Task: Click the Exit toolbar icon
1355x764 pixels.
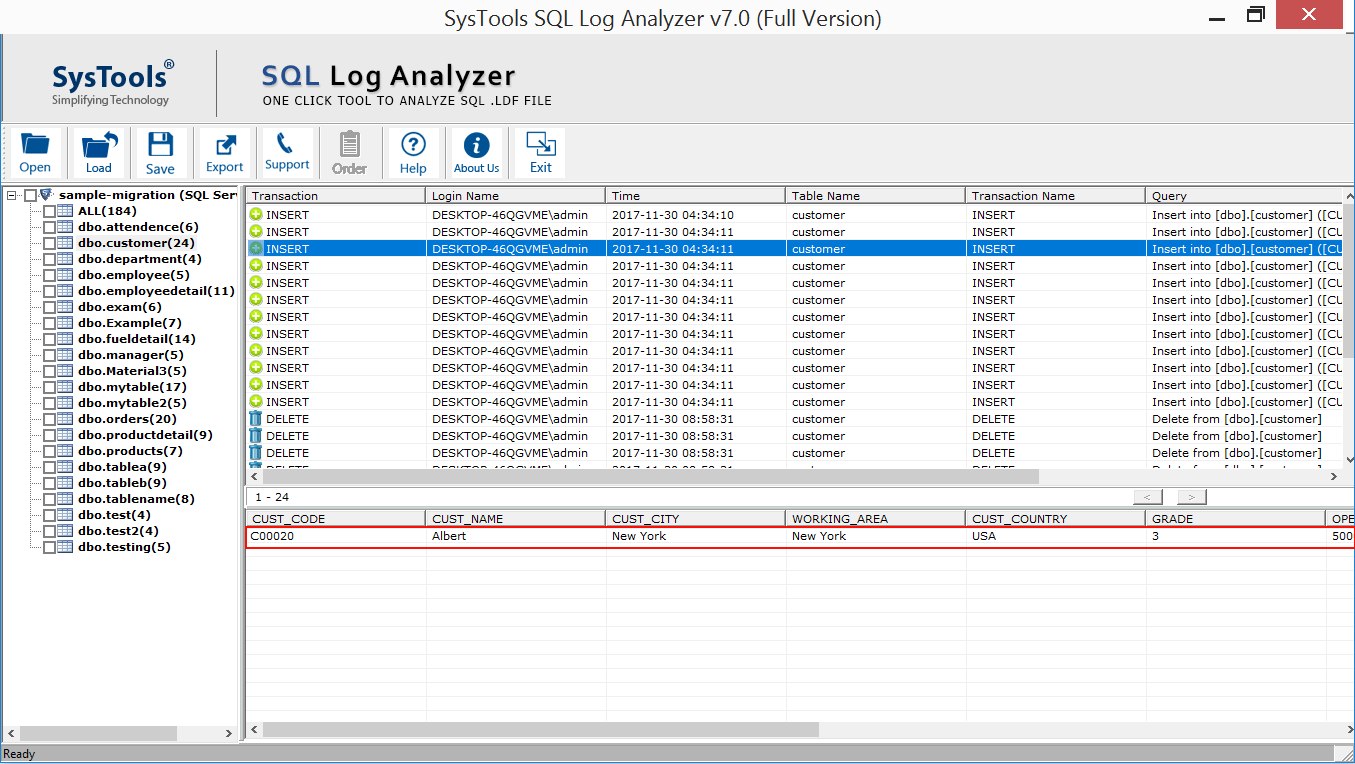Action: pos(541,153)
